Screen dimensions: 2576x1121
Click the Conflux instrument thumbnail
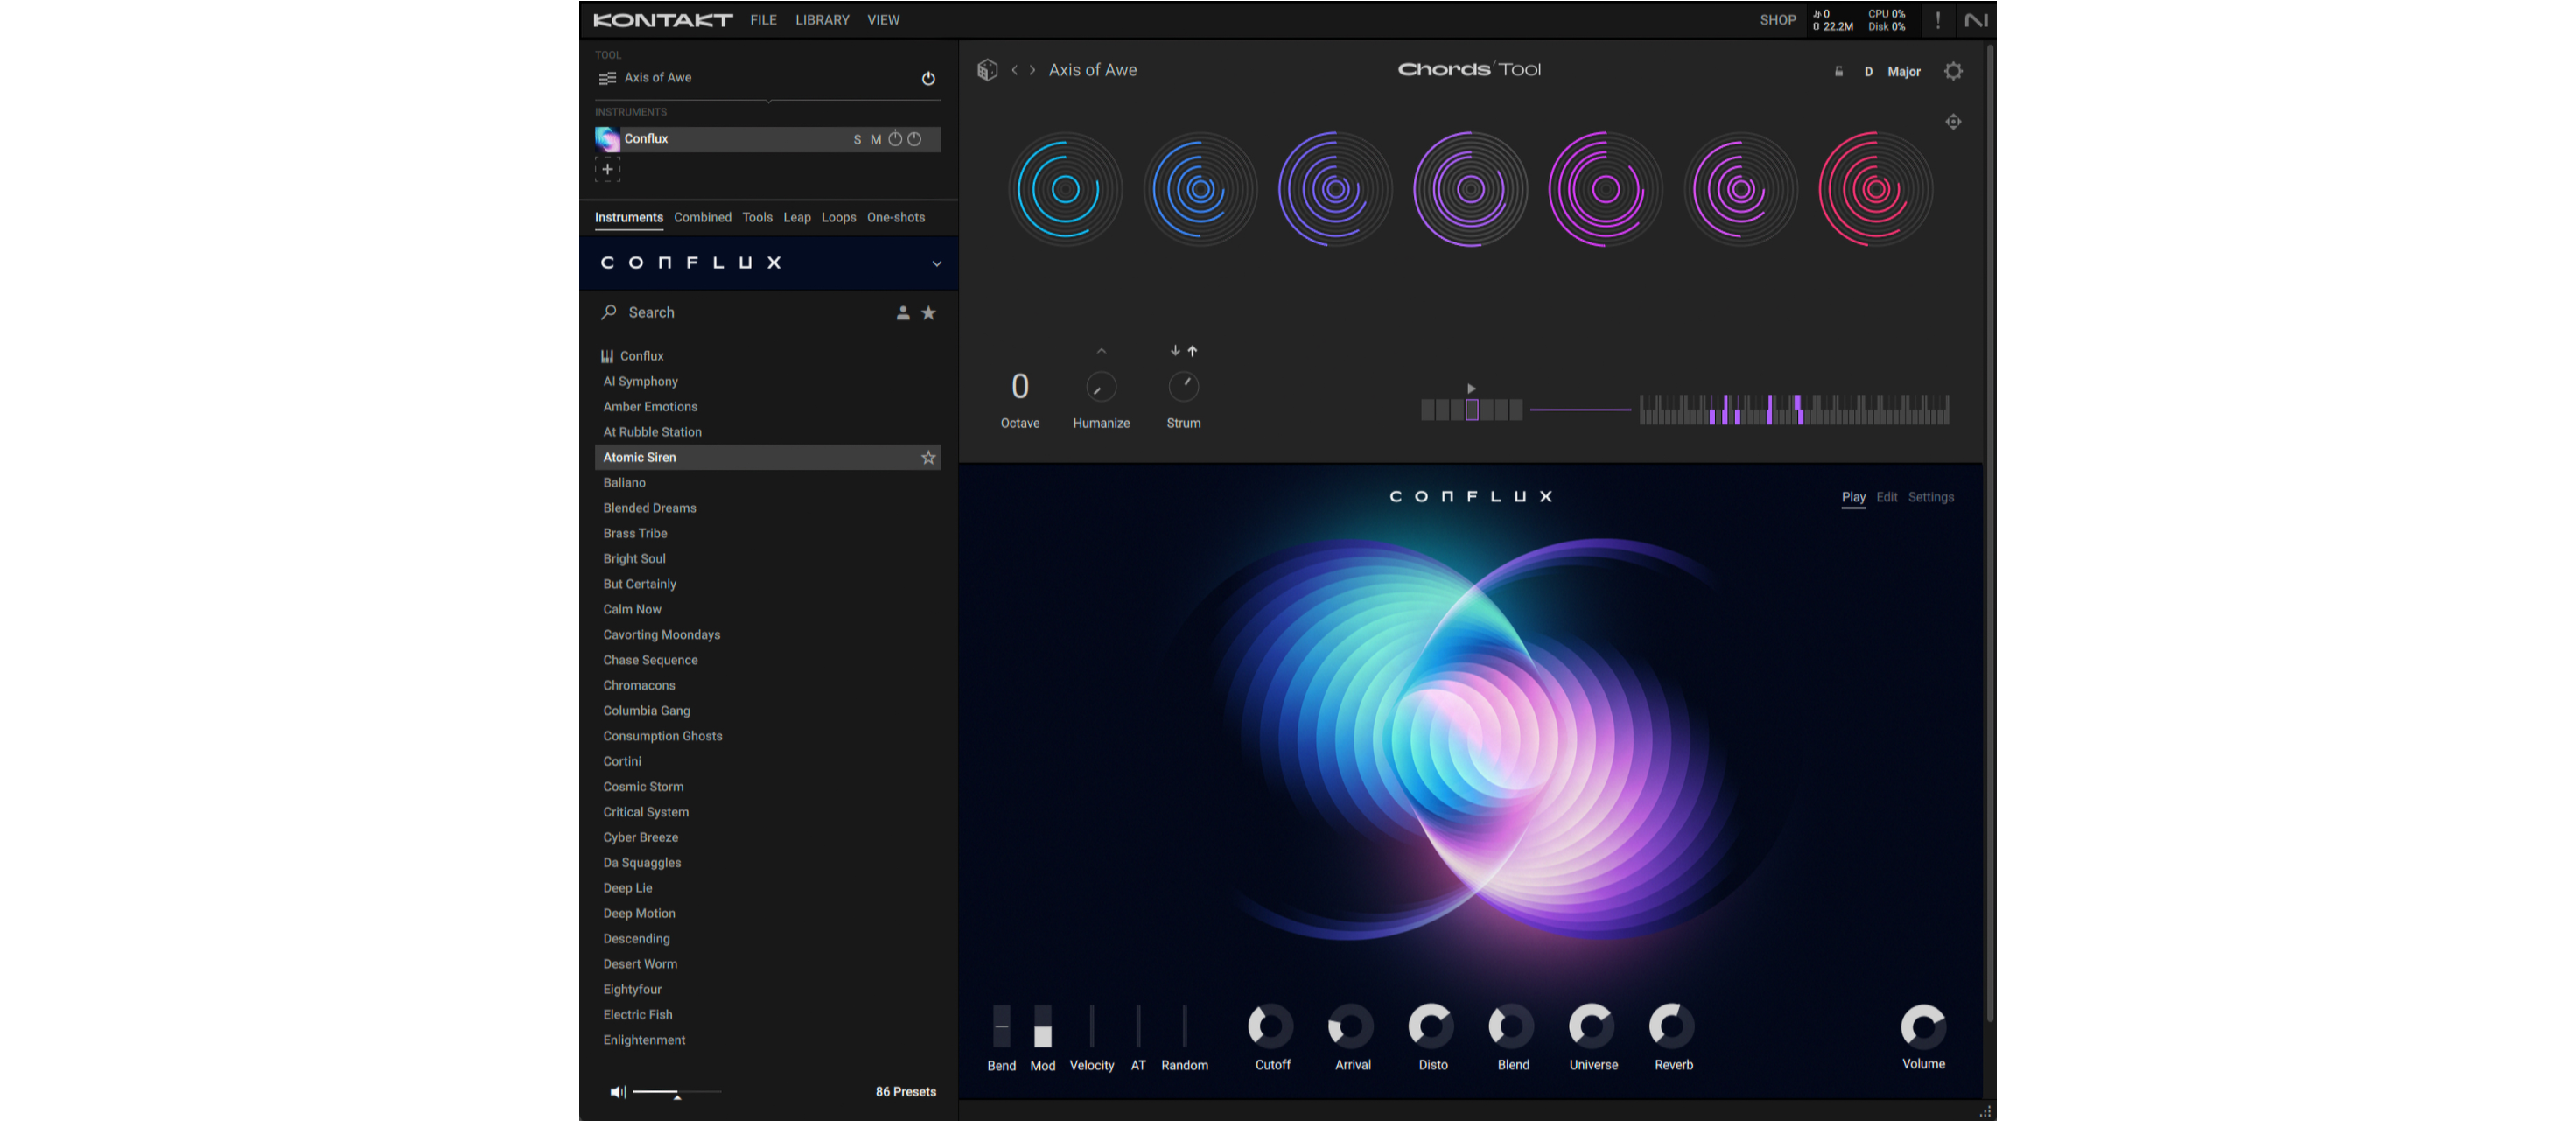(x=607, y=139)
